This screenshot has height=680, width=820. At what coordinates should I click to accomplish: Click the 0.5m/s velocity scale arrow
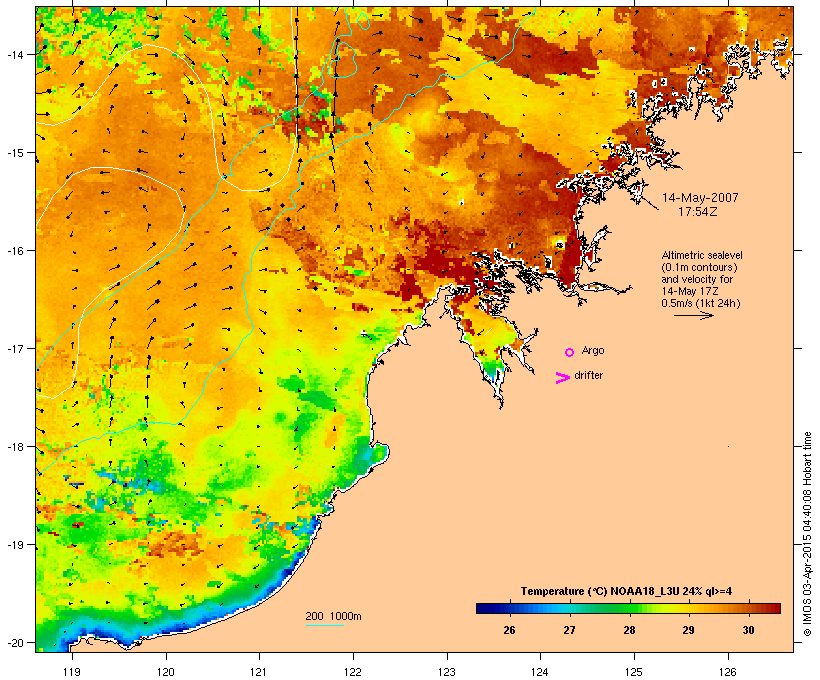693,315
